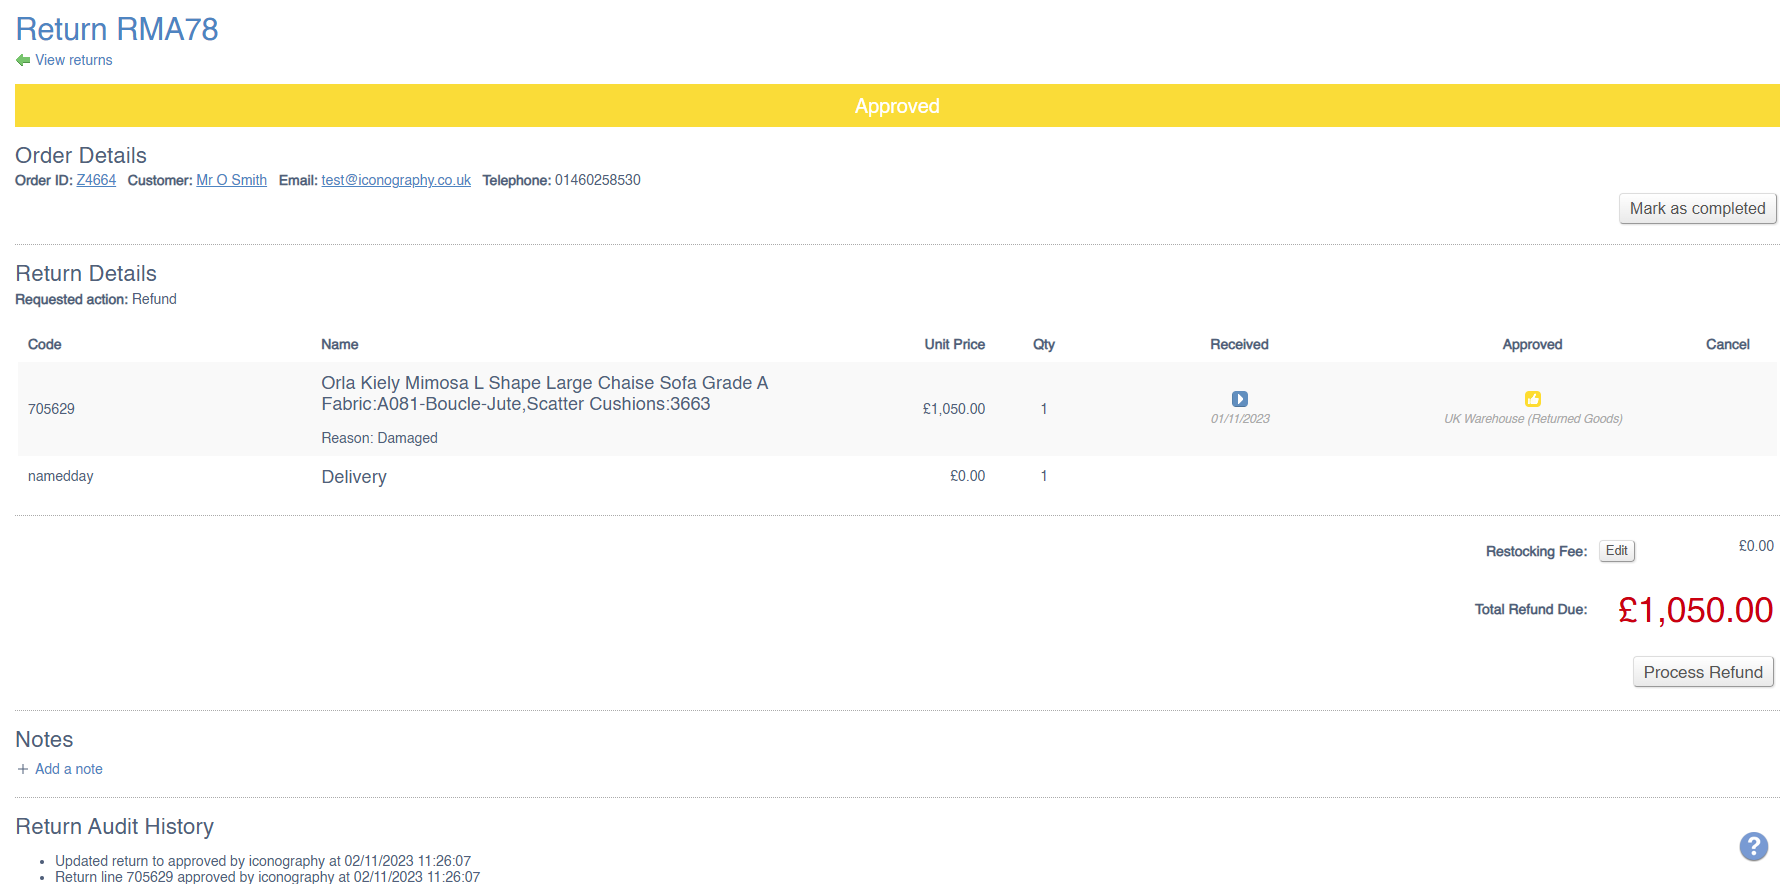
Task: Click the Return RMA78 page heading
Action: [x=117, y=30]
